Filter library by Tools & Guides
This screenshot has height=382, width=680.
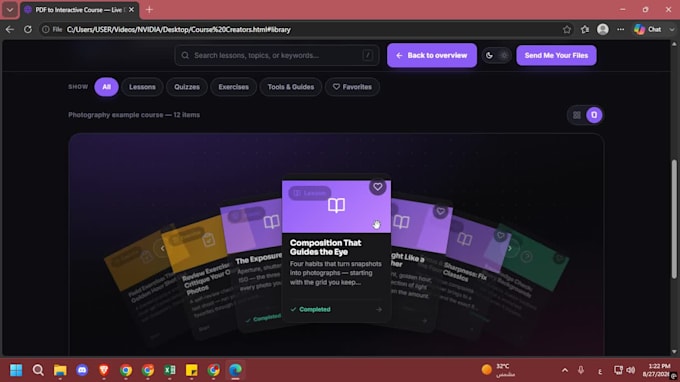point(291,87)
